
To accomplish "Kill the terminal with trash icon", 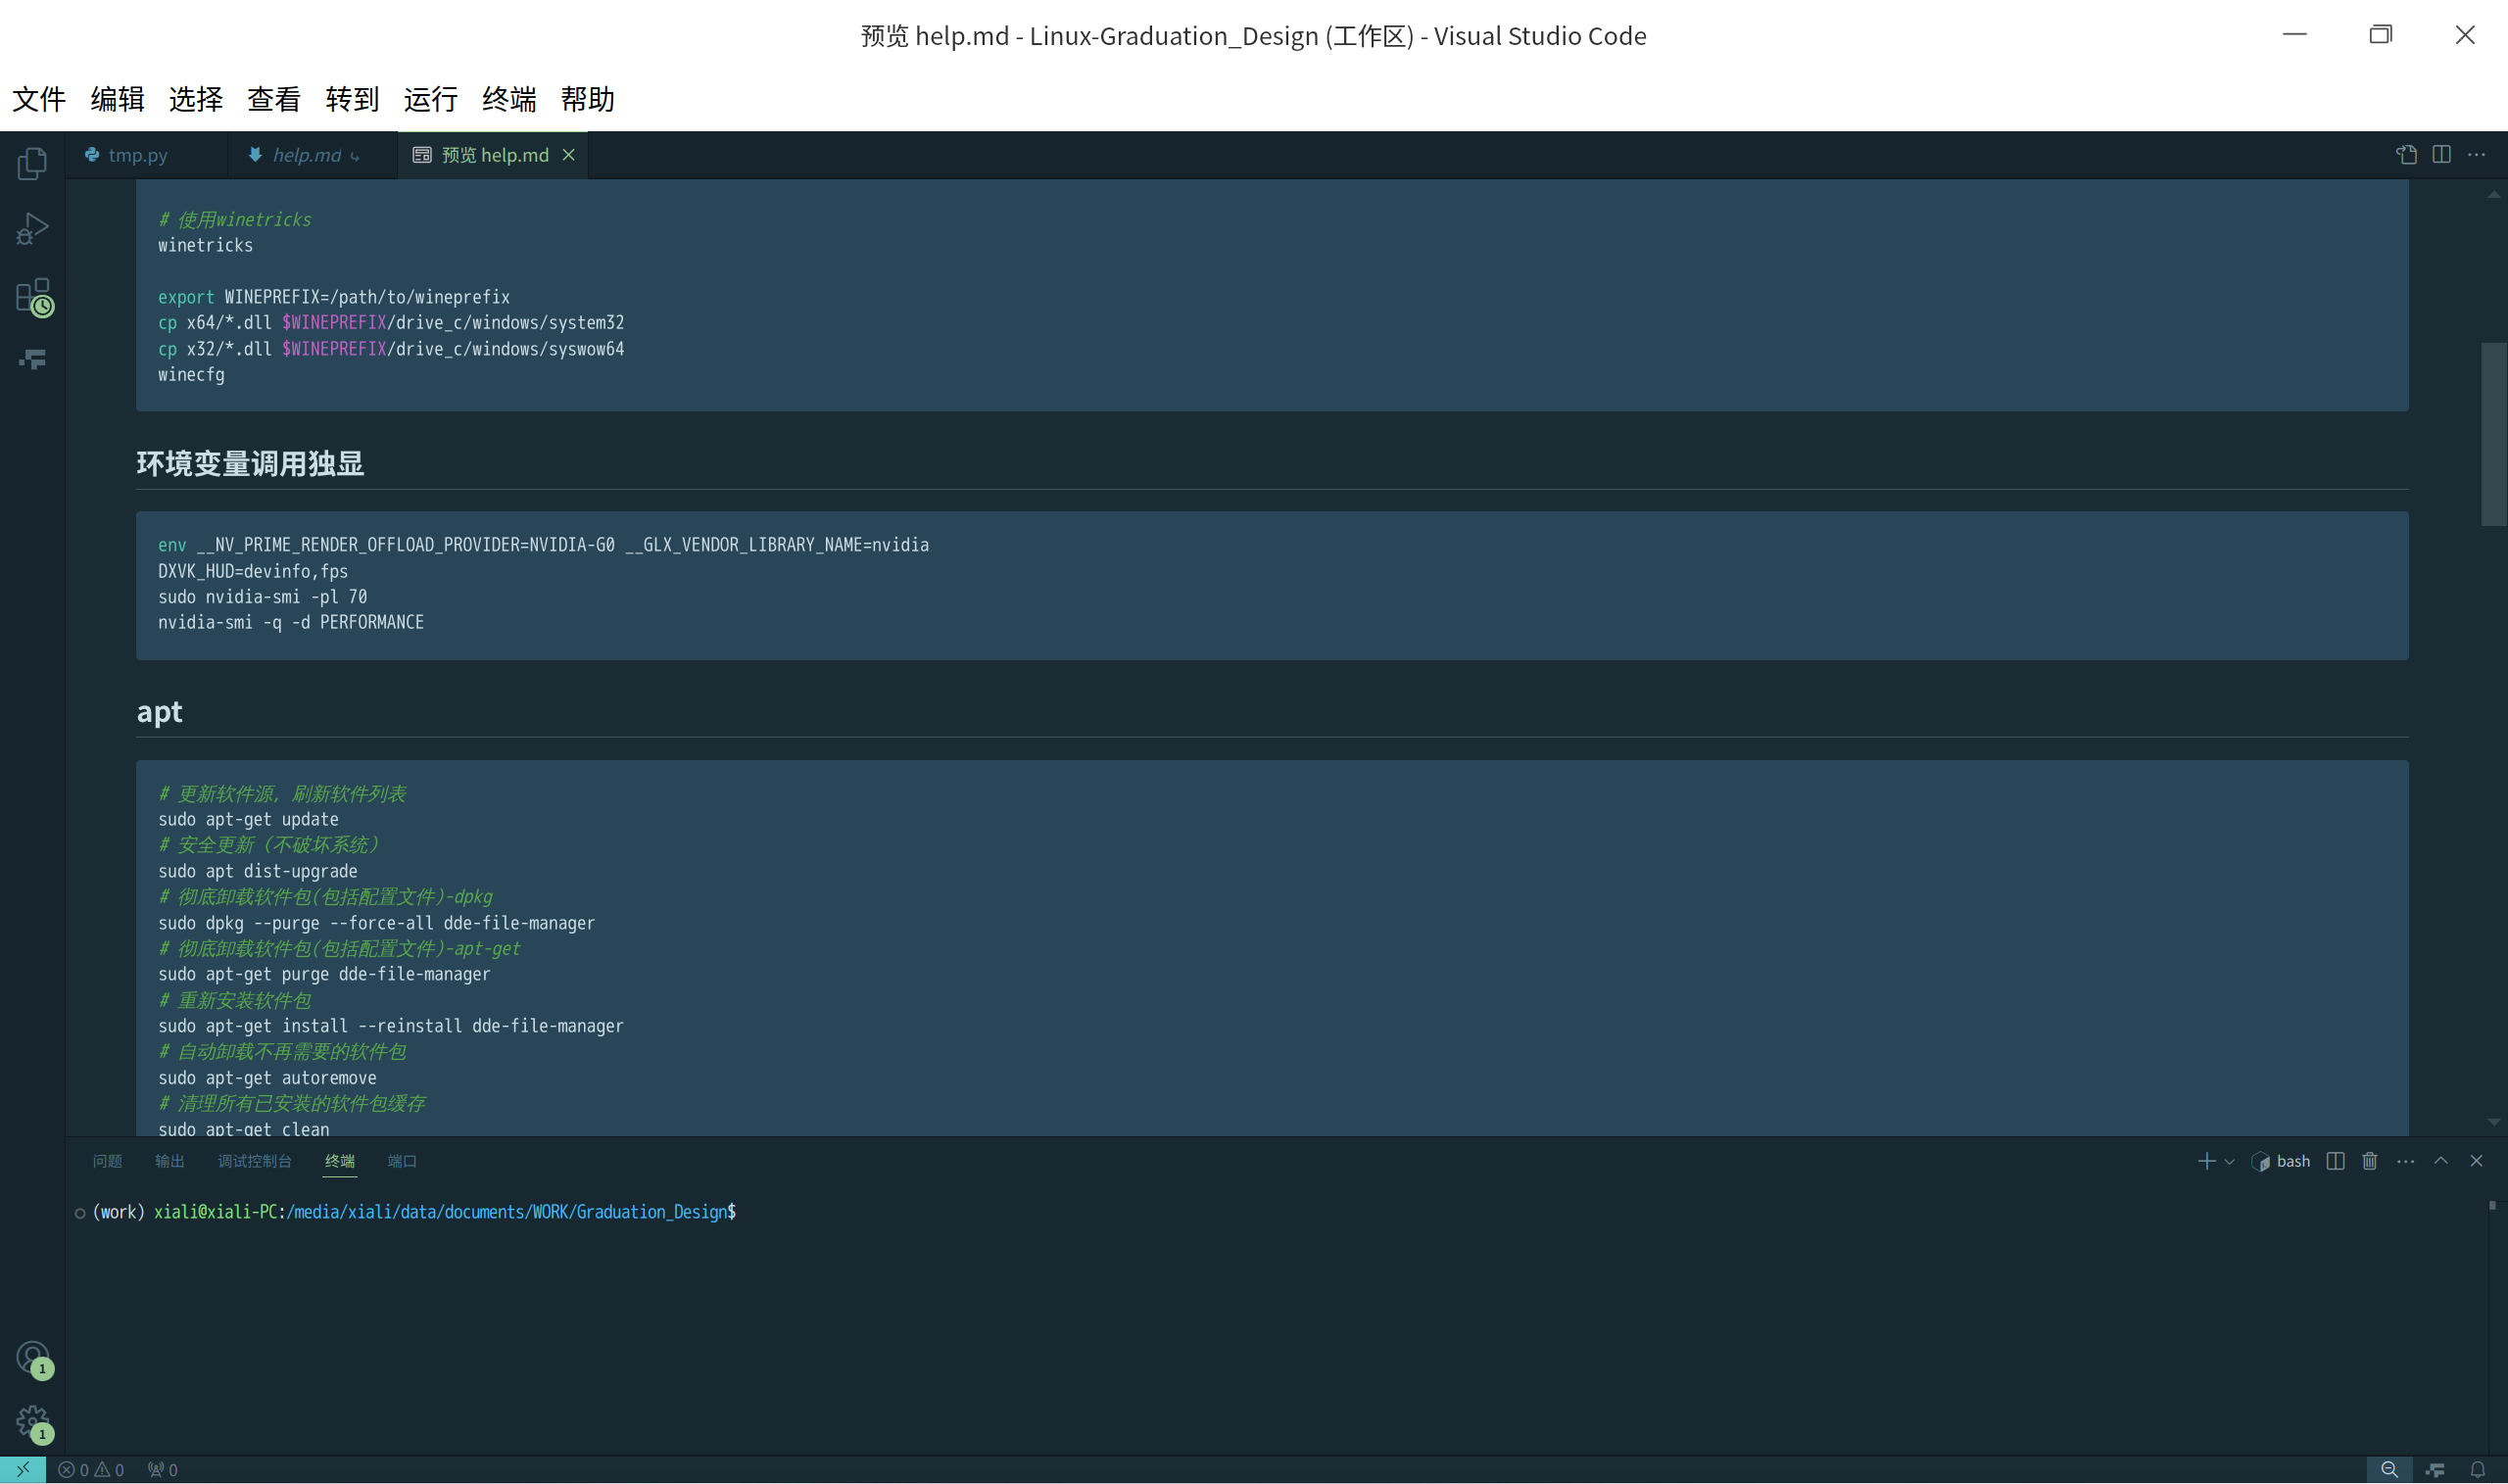I will click(x=2370, y=1161).
